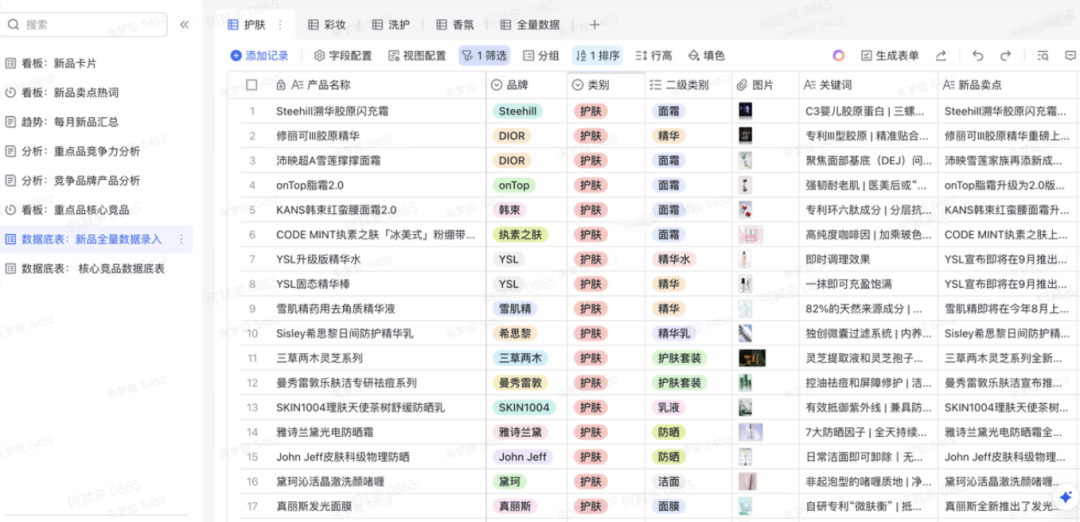The width and height of the screenshot is (1080, 522).
Task: Click the 关键词 column header
Action: (869, 85)
